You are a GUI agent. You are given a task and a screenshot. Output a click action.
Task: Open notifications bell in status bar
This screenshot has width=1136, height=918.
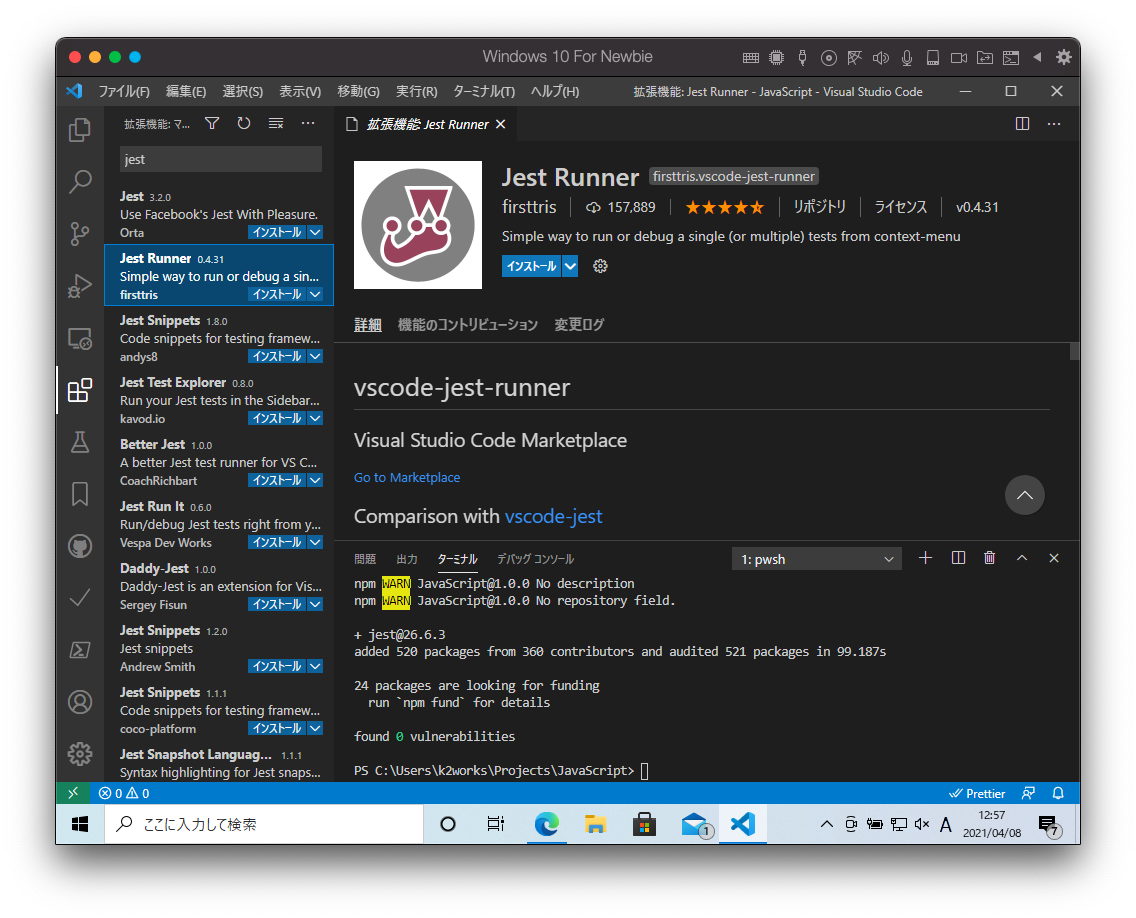pyautogui.click(x=1058, y=793)
